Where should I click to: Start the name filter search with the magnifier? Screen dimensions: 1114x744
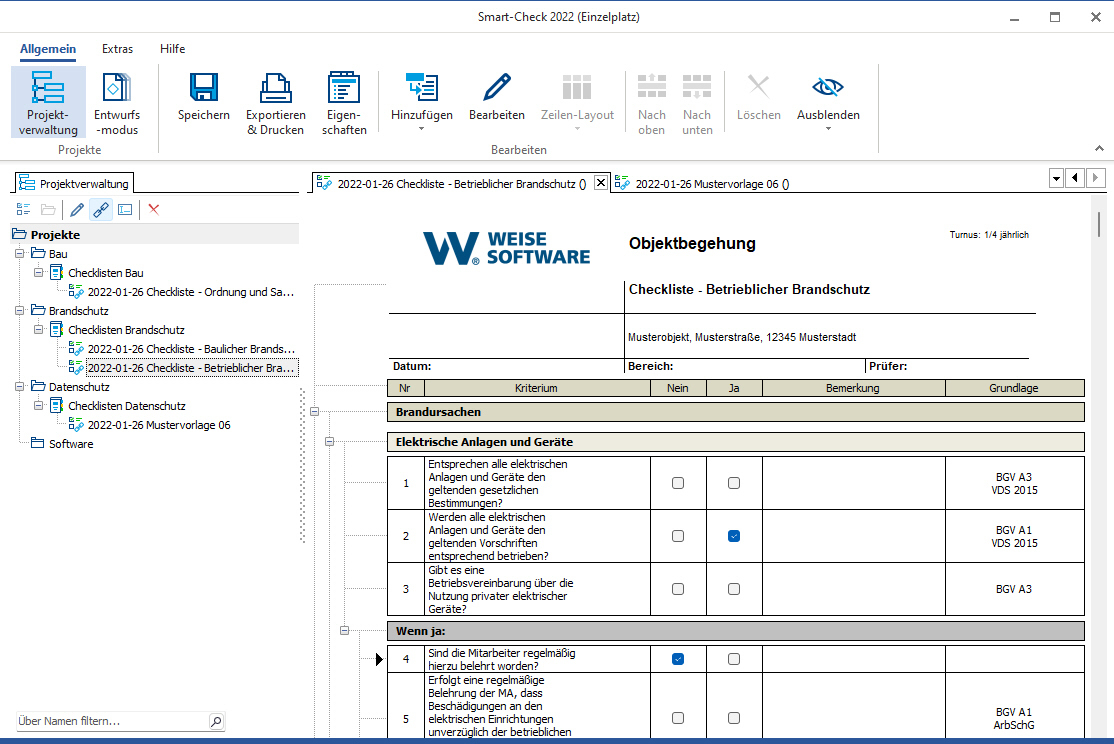click(216, 721)
